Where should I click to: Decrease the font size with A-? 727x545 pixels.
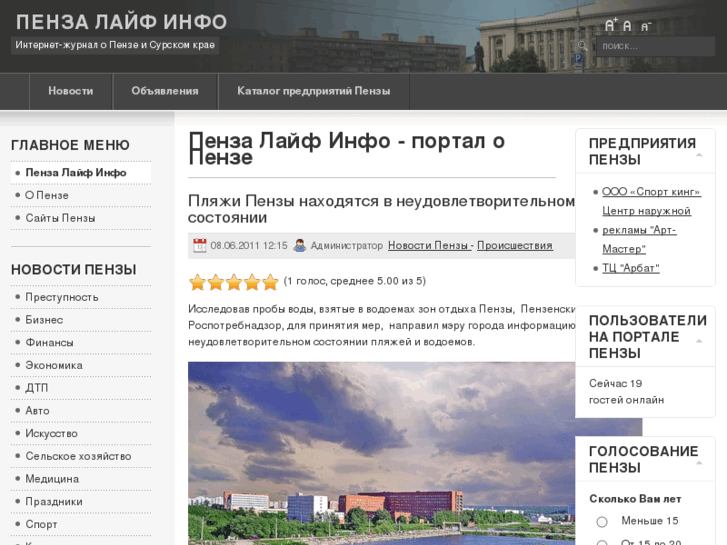tap(645, 27)
